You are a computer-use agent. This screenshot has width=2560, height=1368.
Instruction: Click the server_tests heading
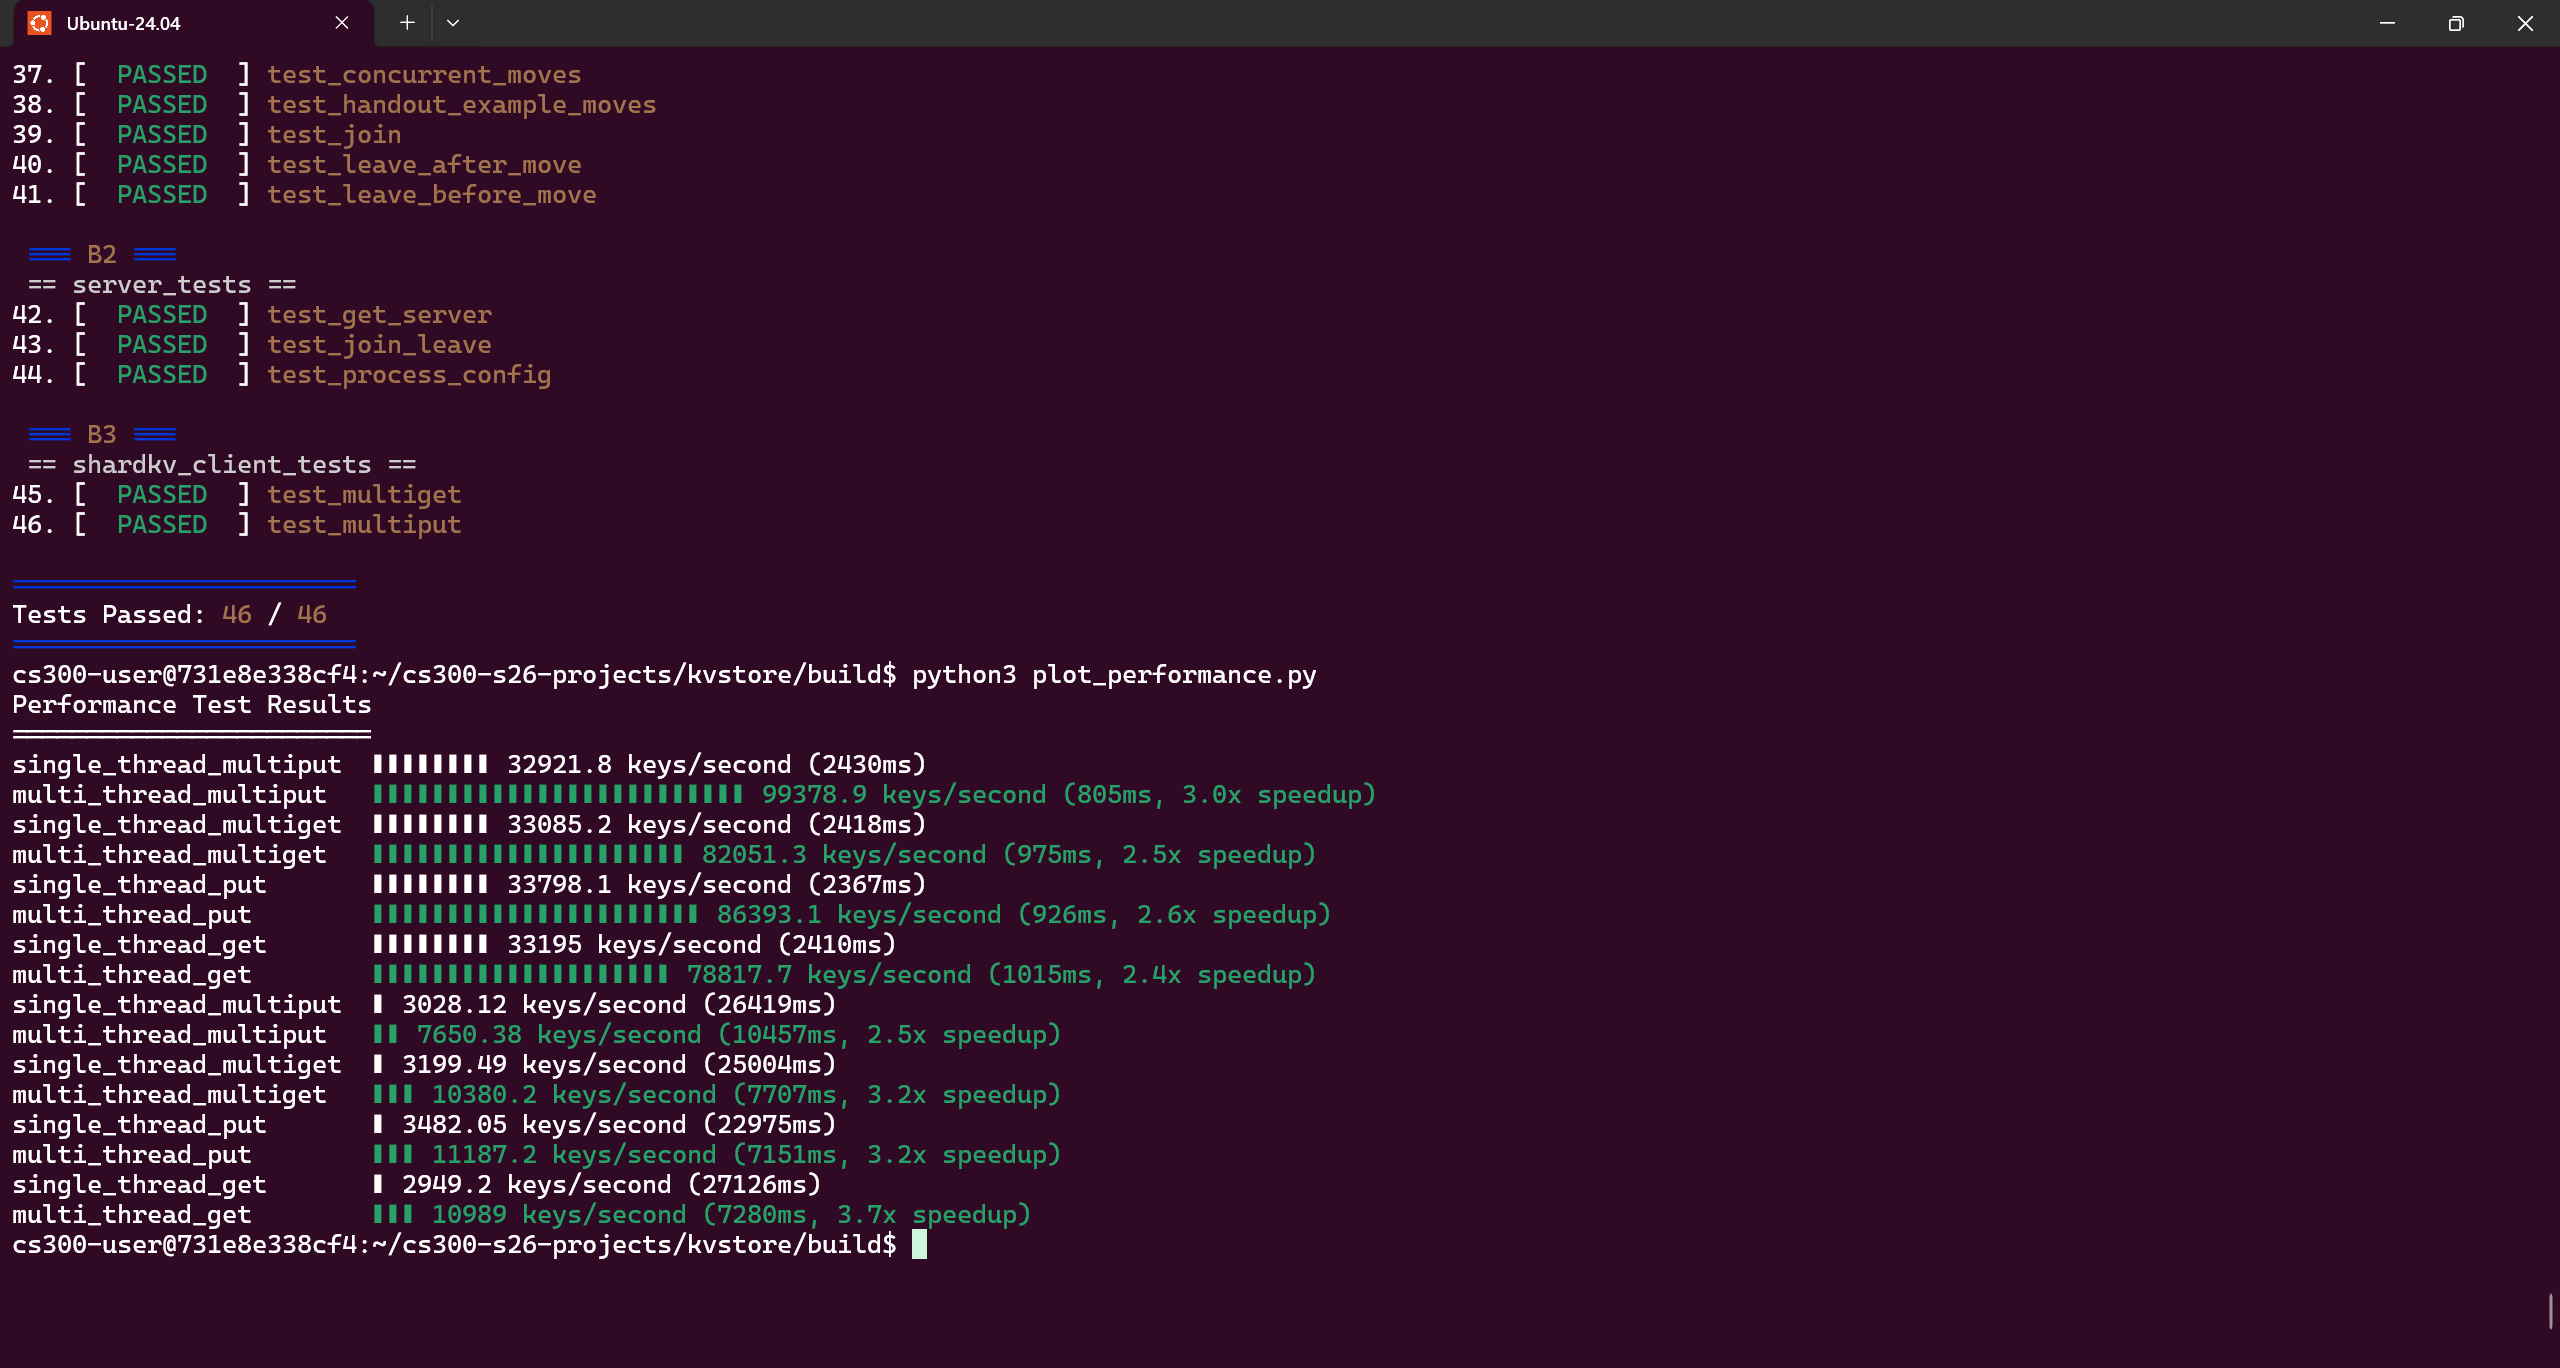162,285
